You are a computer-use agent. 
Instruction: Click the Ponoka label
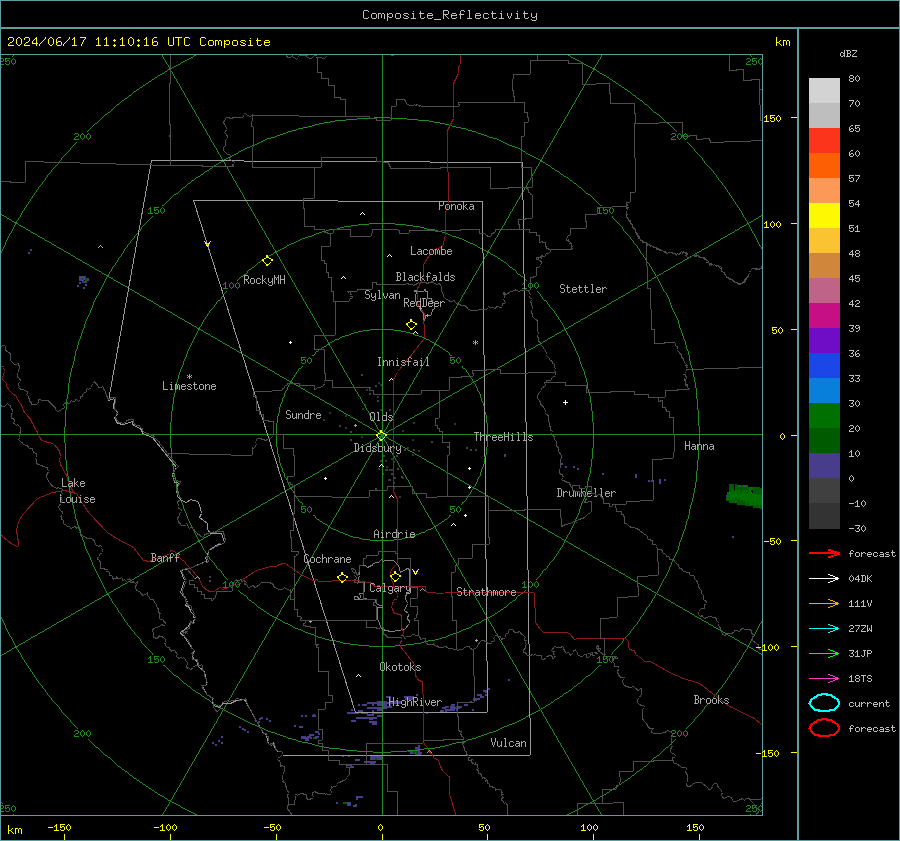456,206
